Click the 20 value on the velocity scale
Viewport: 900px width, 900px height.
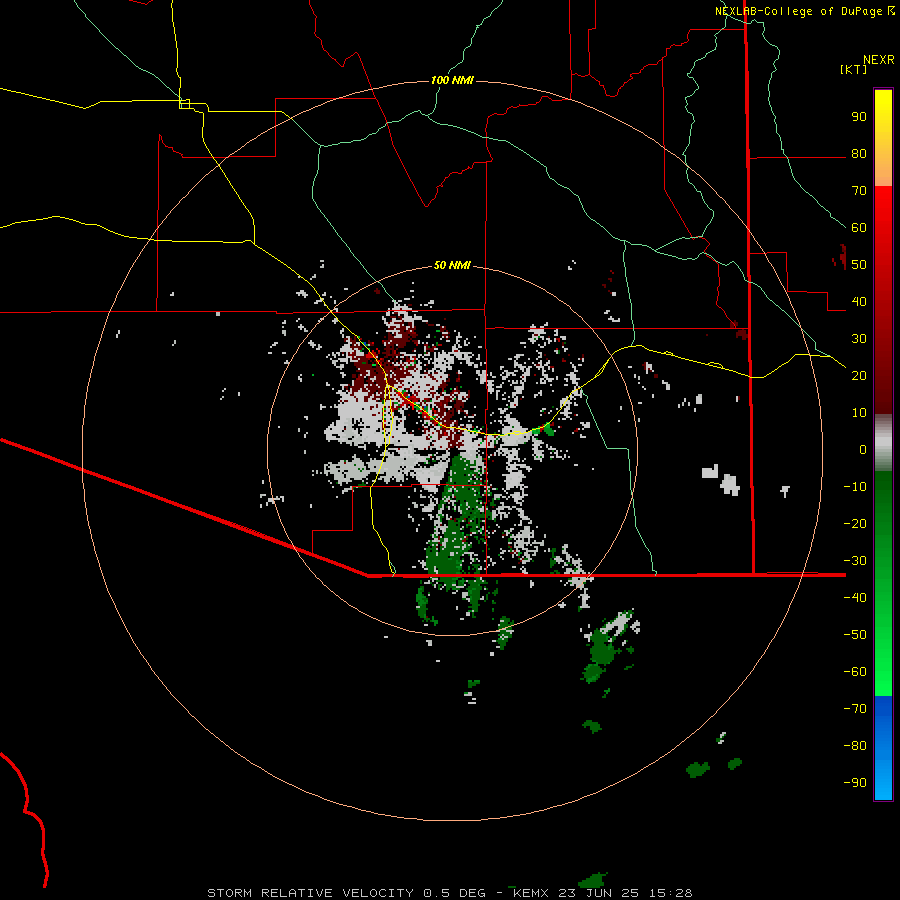pyautogui.click(x=859, y=376)
